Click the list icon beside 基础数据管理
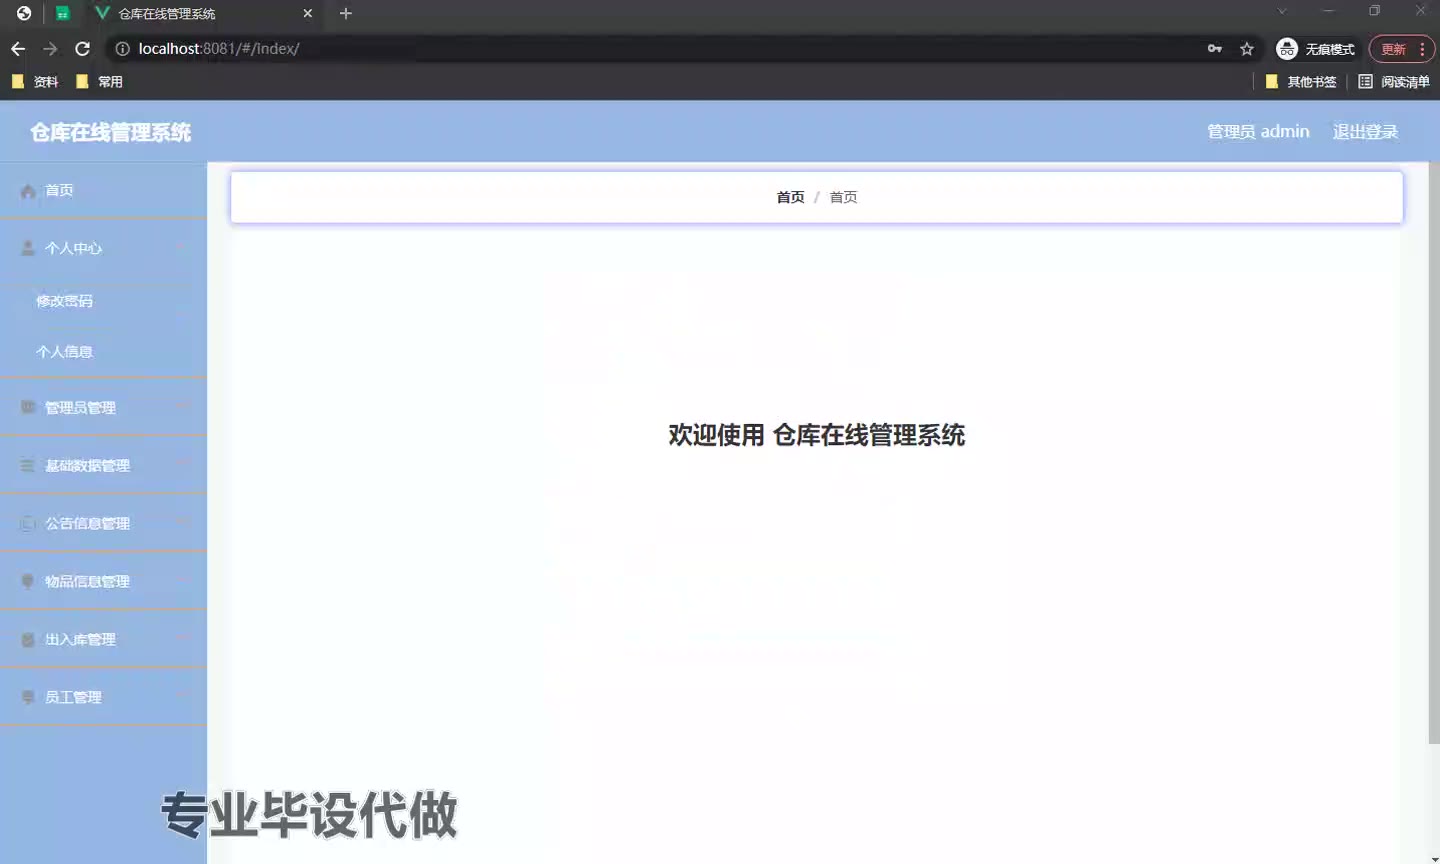1440x864 pixels. click(x=28, y=465)
